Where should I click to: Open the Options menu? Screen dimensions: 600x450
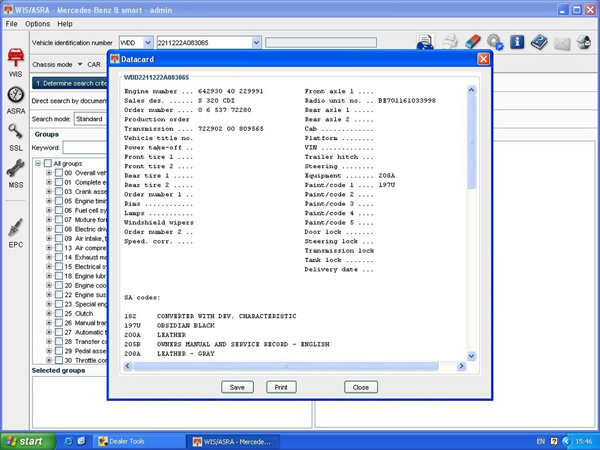coord(38,24)
